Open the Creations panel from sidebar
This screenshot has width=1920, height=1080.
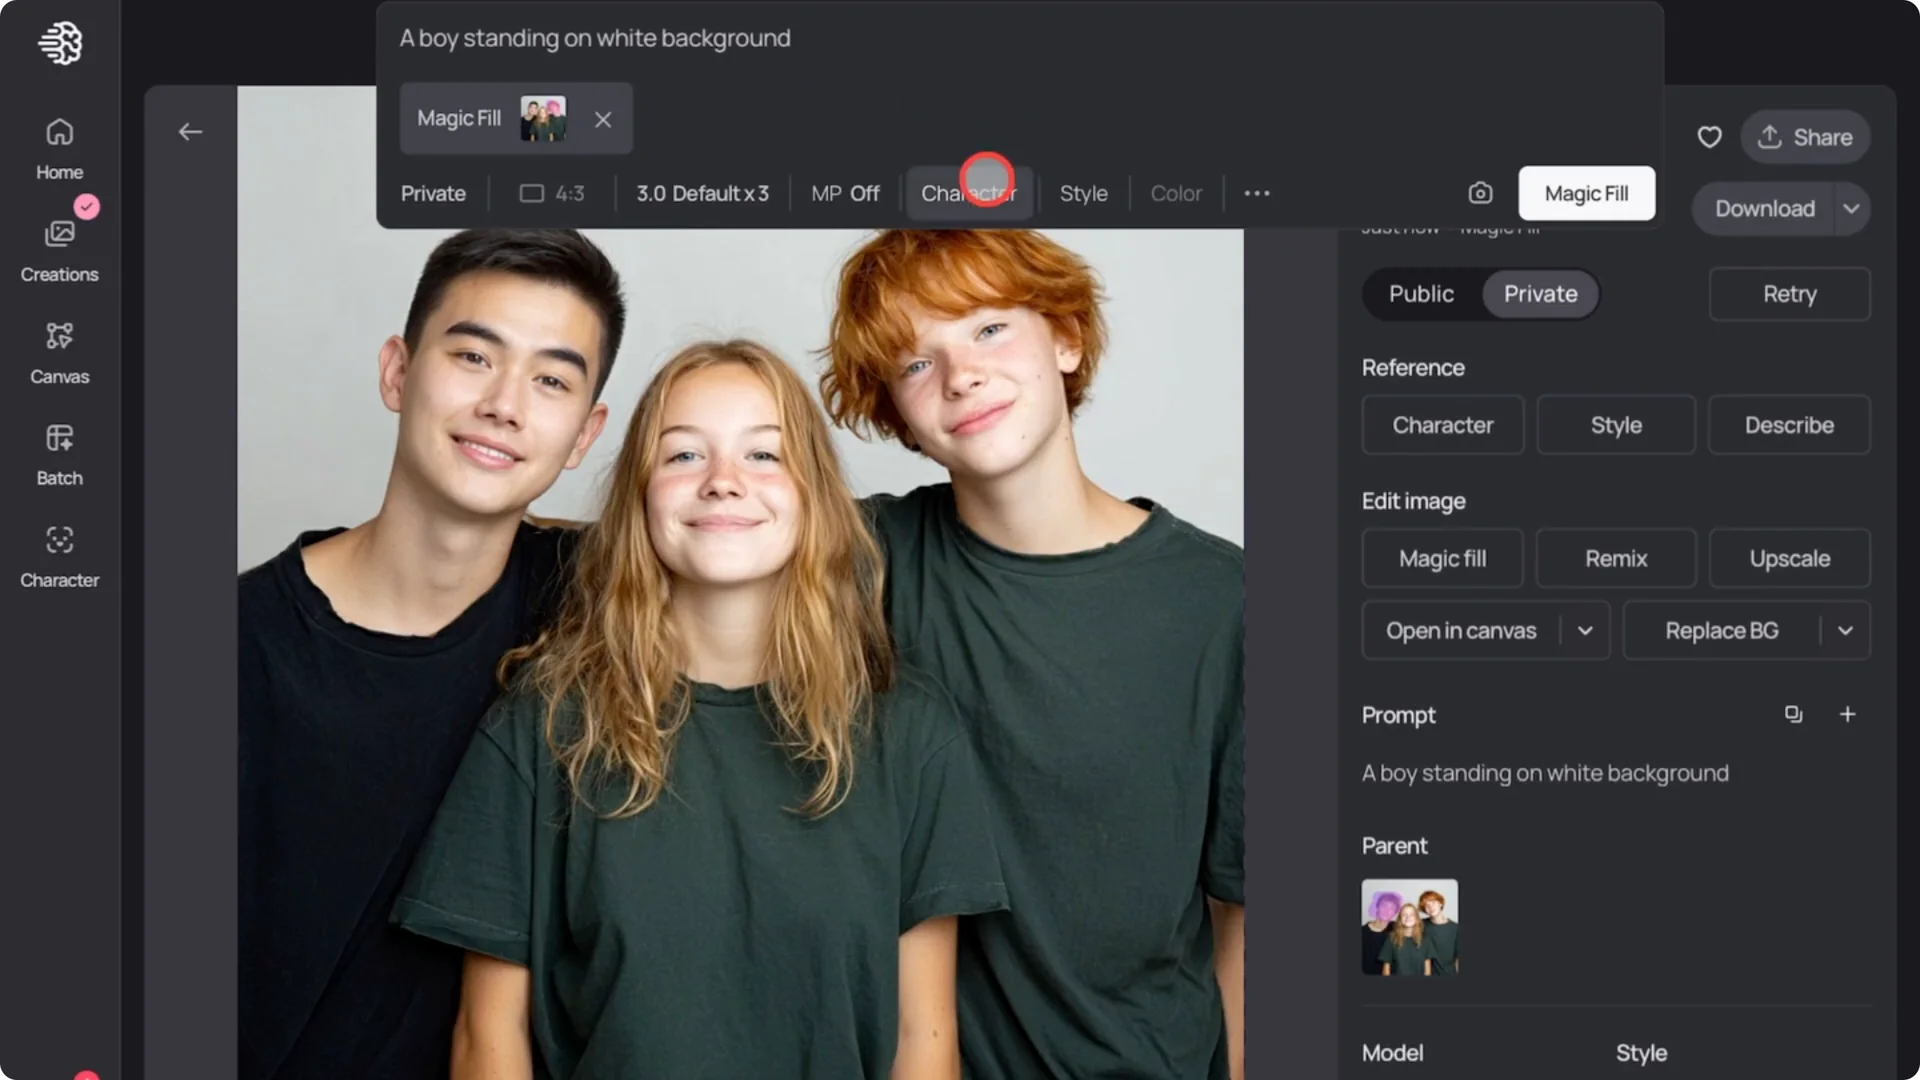[59, 248]
